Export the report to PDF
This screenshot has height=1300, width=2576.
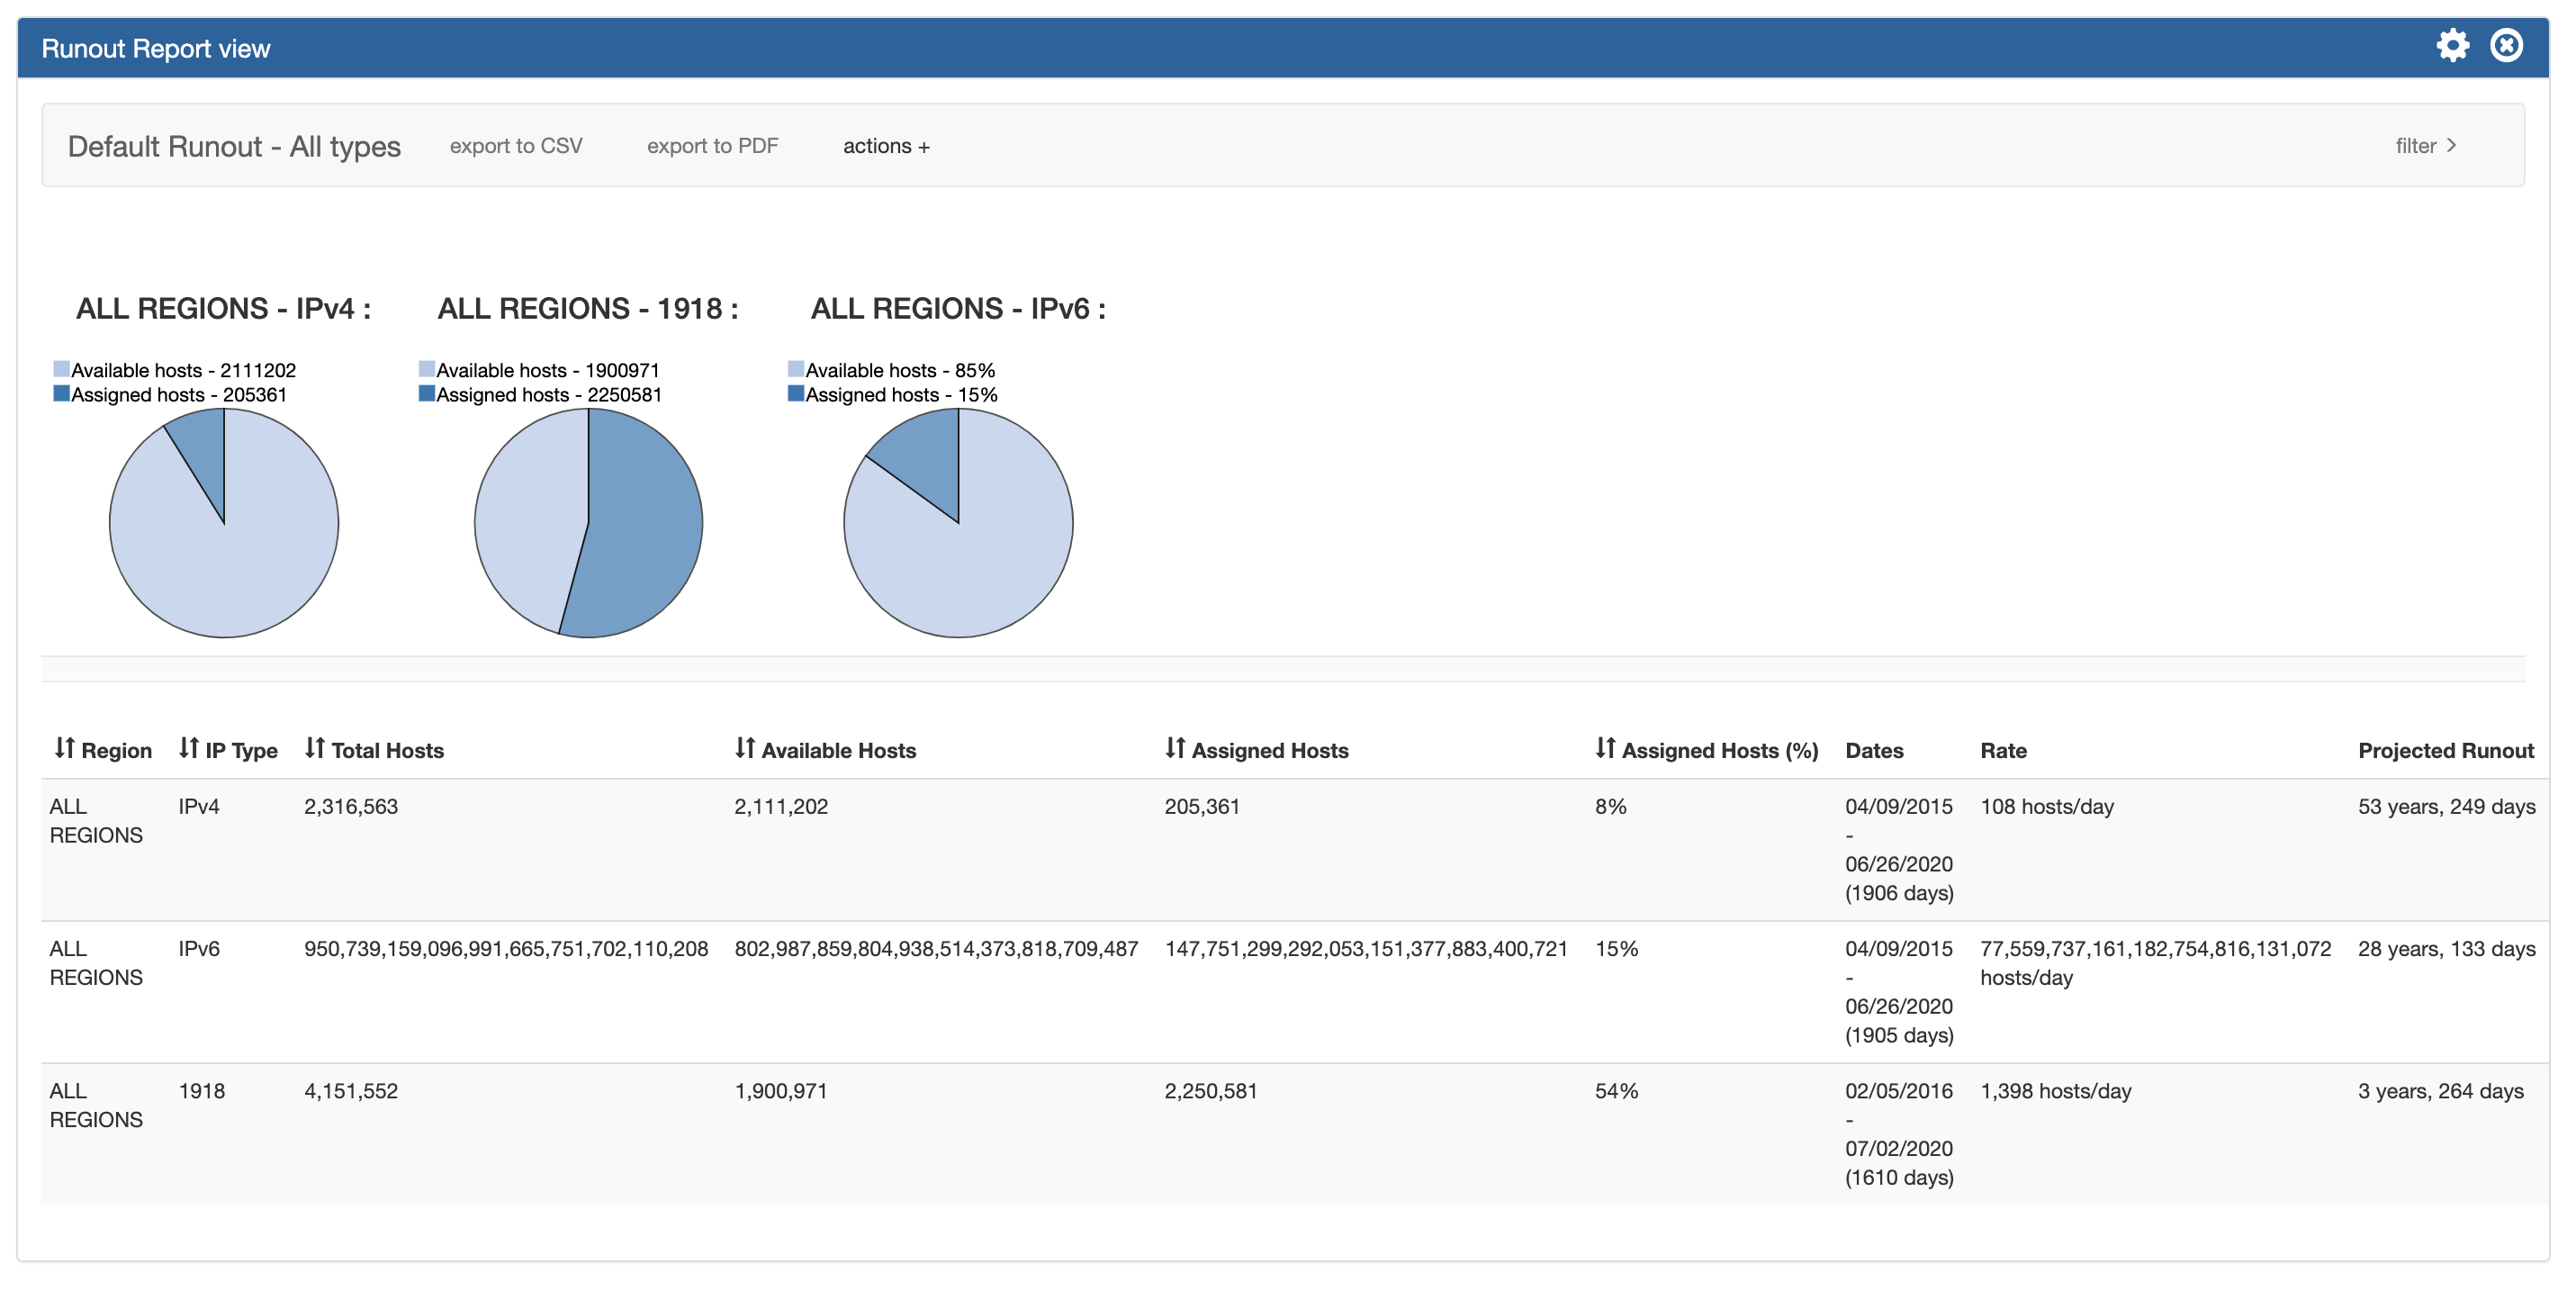tap(712, 146)
